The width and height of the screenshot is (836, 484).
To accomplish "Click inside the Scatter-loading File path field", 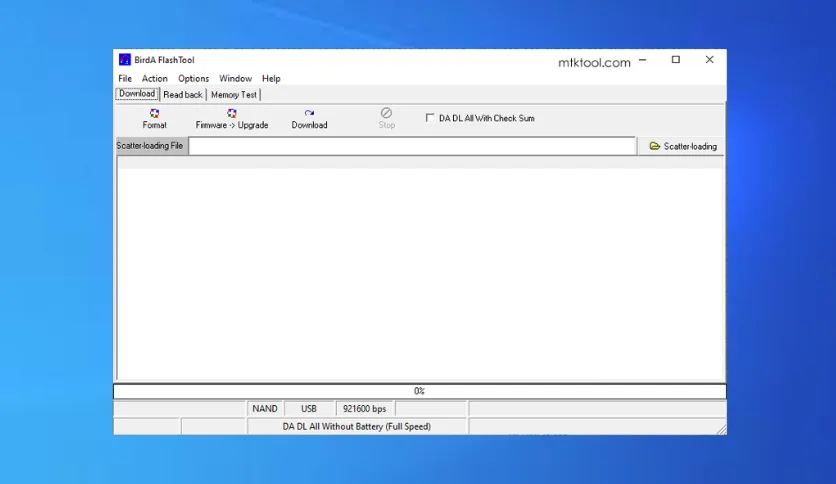I will coord(413,146).
